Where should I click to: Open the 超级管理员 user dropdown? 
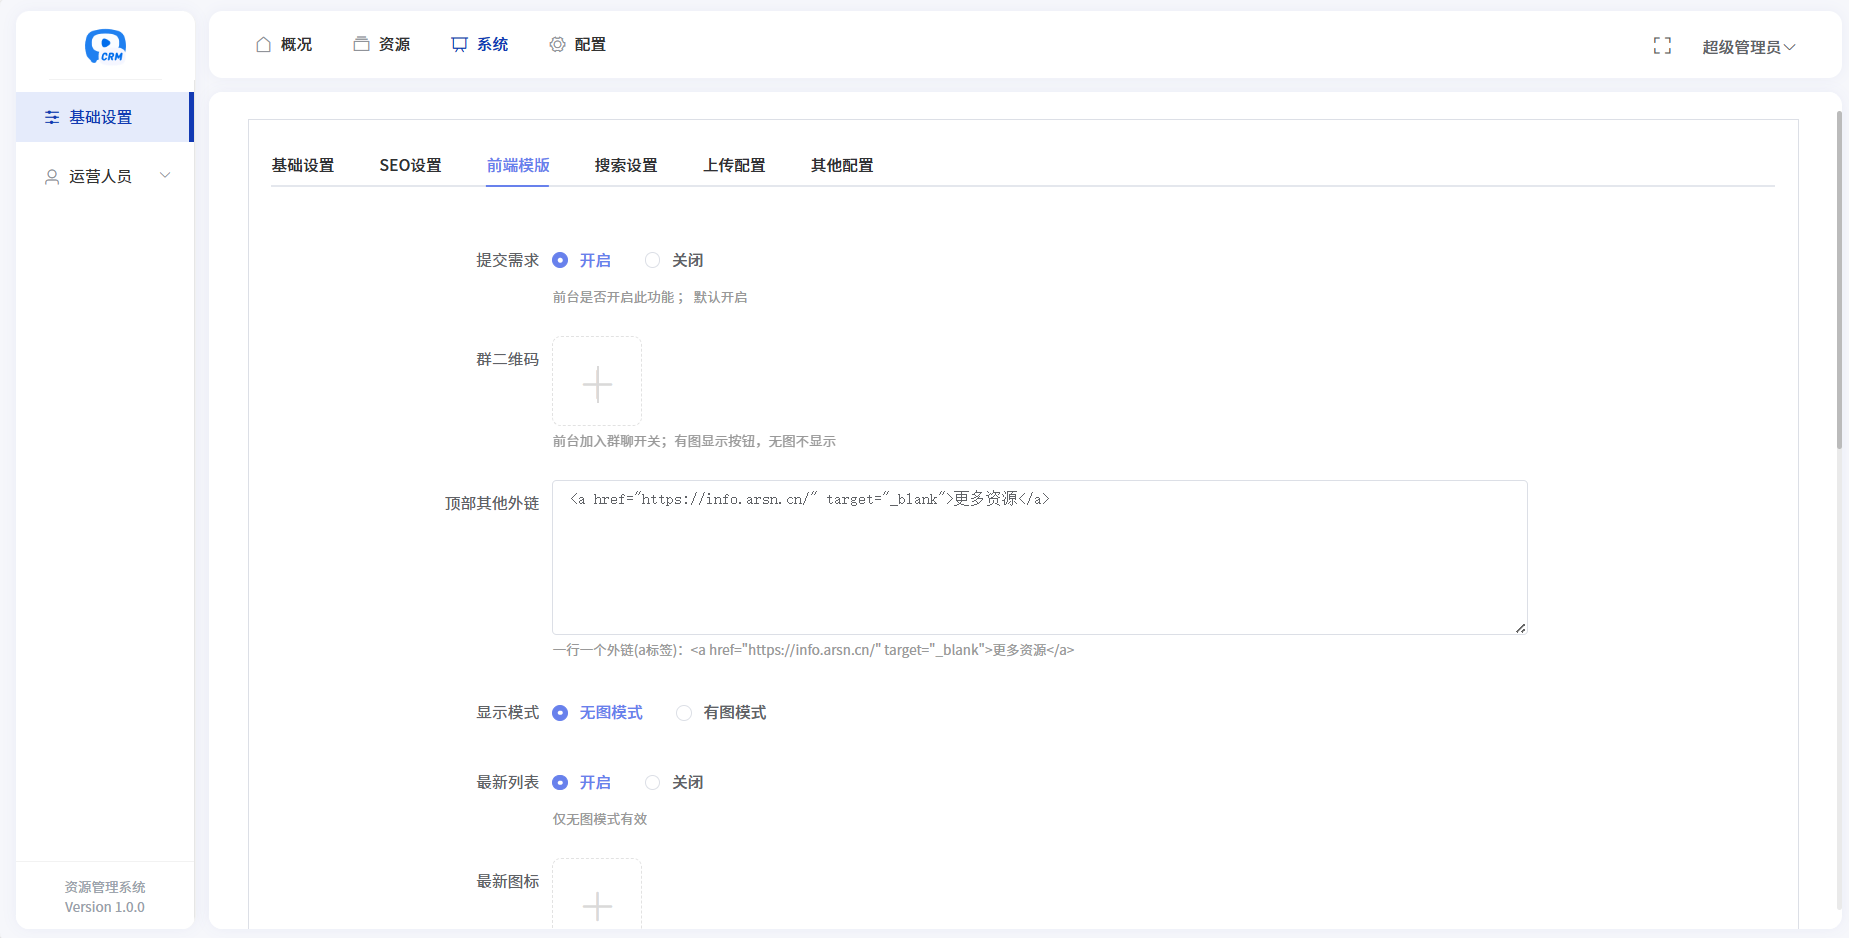tap(1748, 47)
